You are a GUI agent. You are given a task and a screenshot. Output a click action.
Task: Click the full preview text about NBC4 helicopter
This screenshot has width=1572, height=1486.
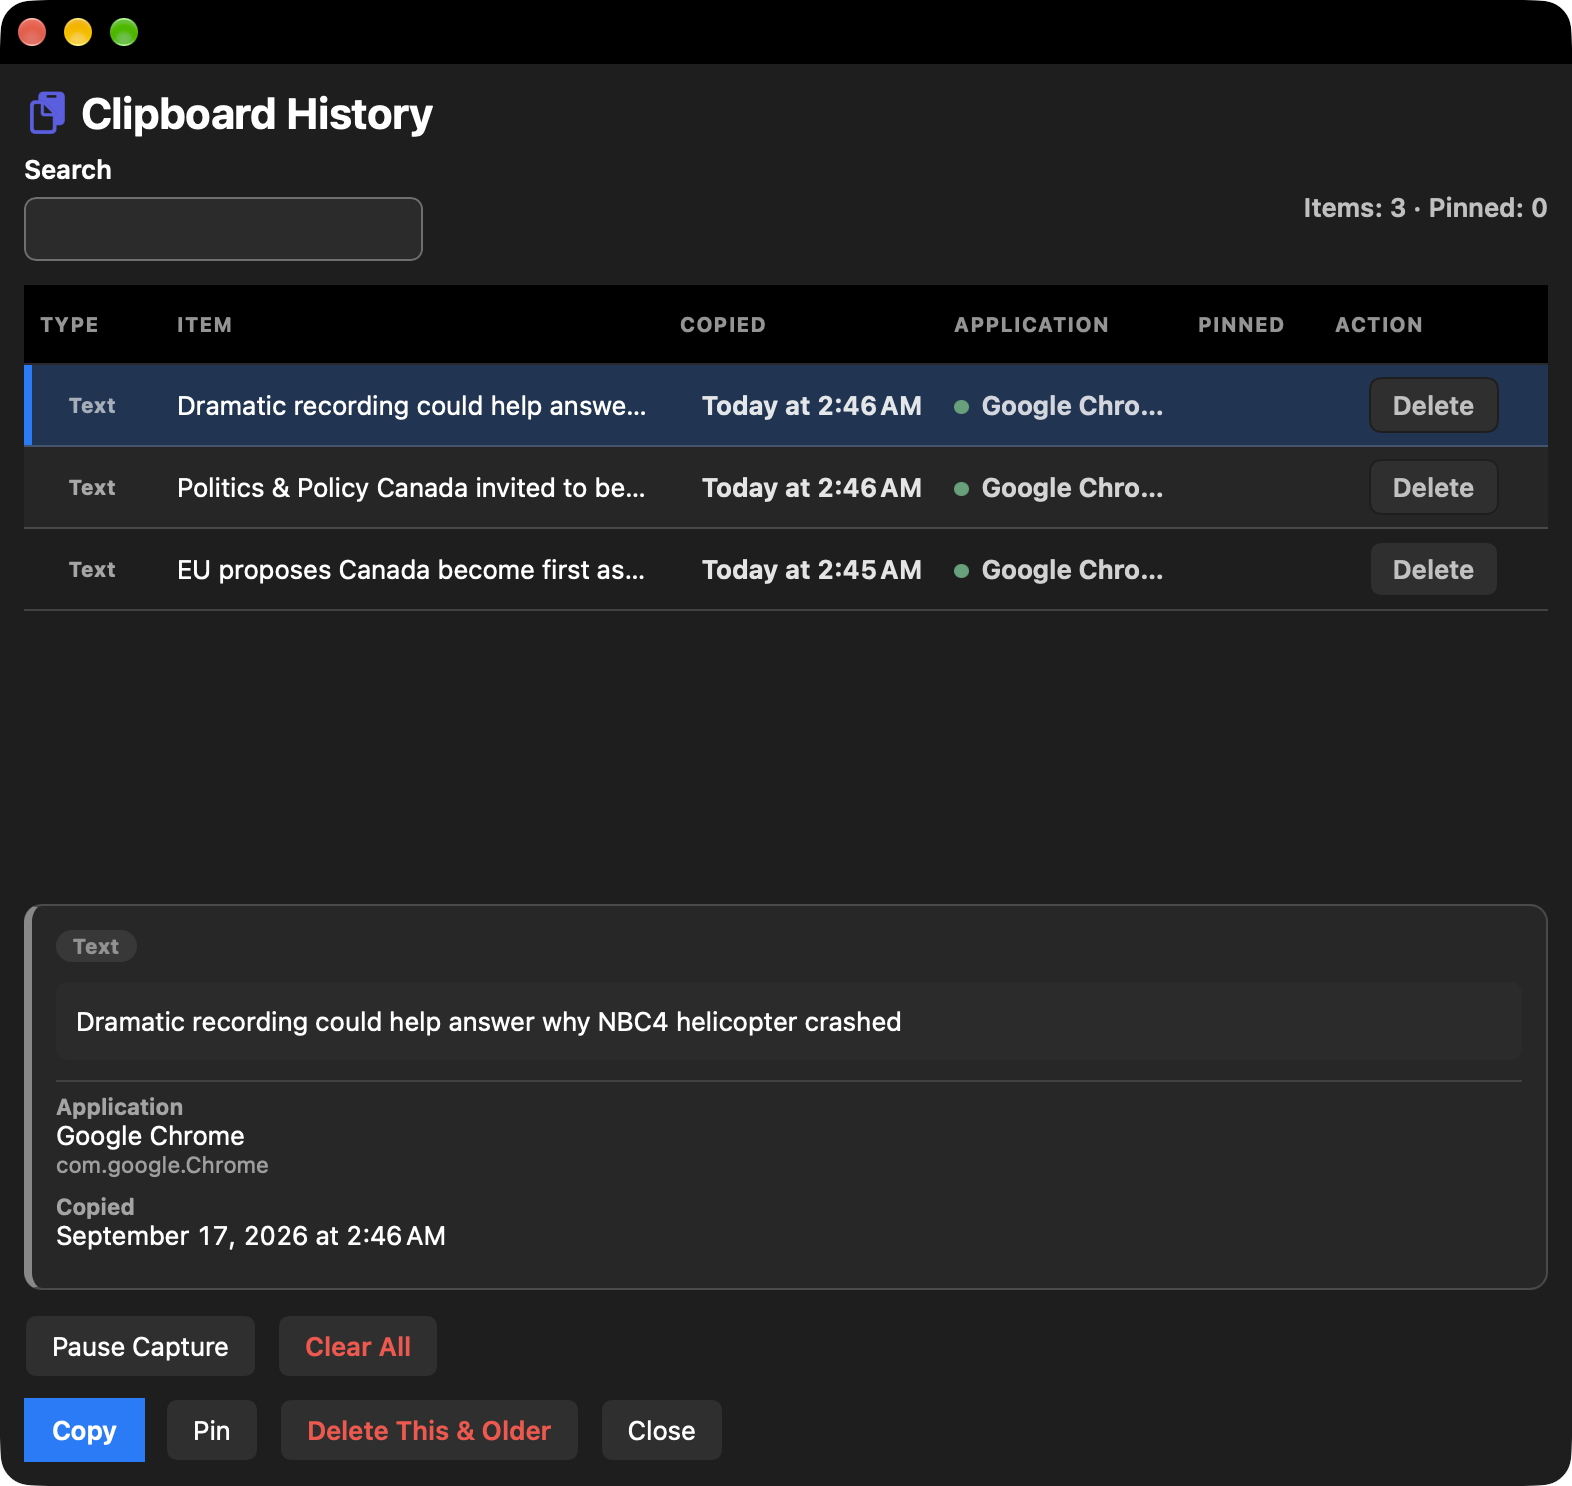(x=488, y=1022)
